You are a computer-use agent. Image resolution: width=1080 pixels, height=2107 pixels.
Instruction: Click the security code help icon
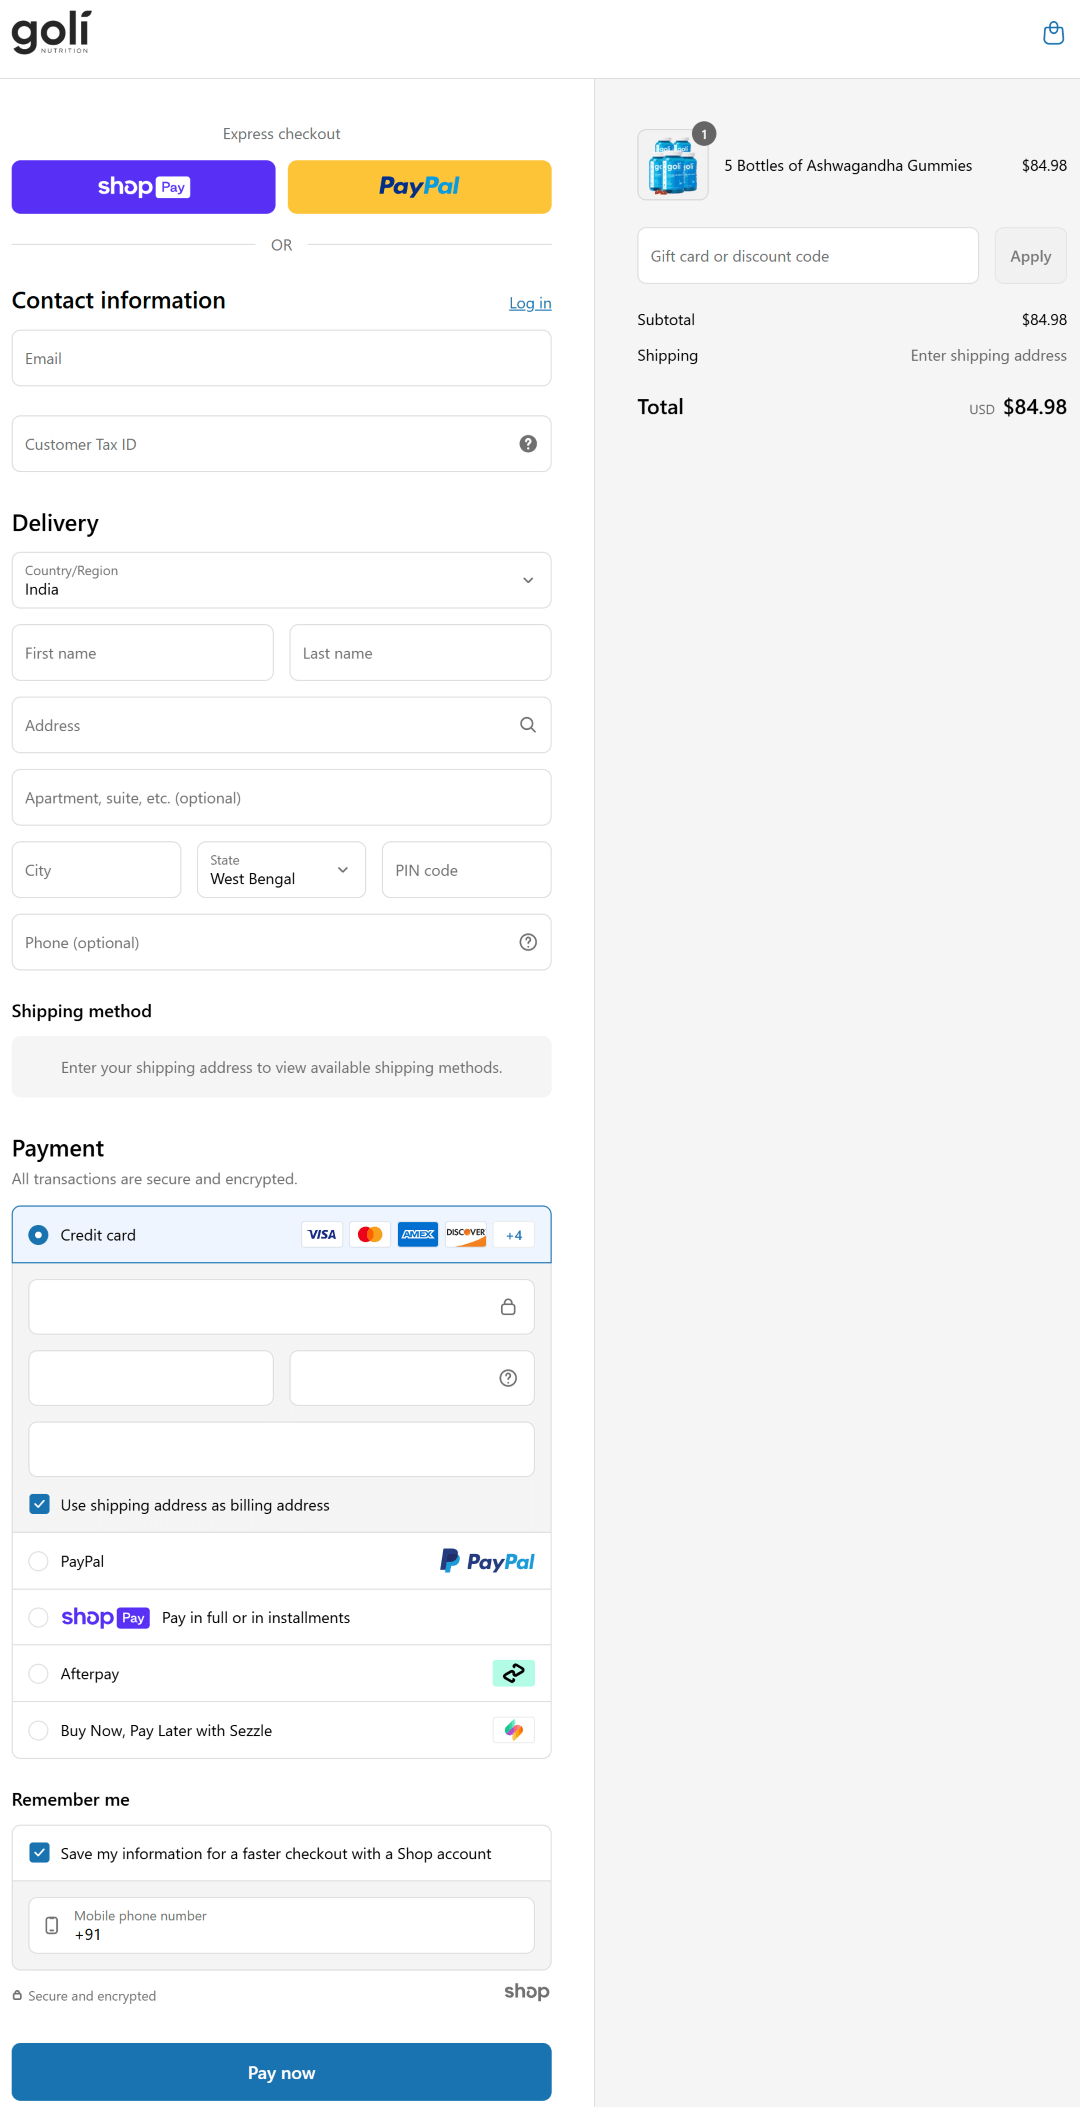508,1378
